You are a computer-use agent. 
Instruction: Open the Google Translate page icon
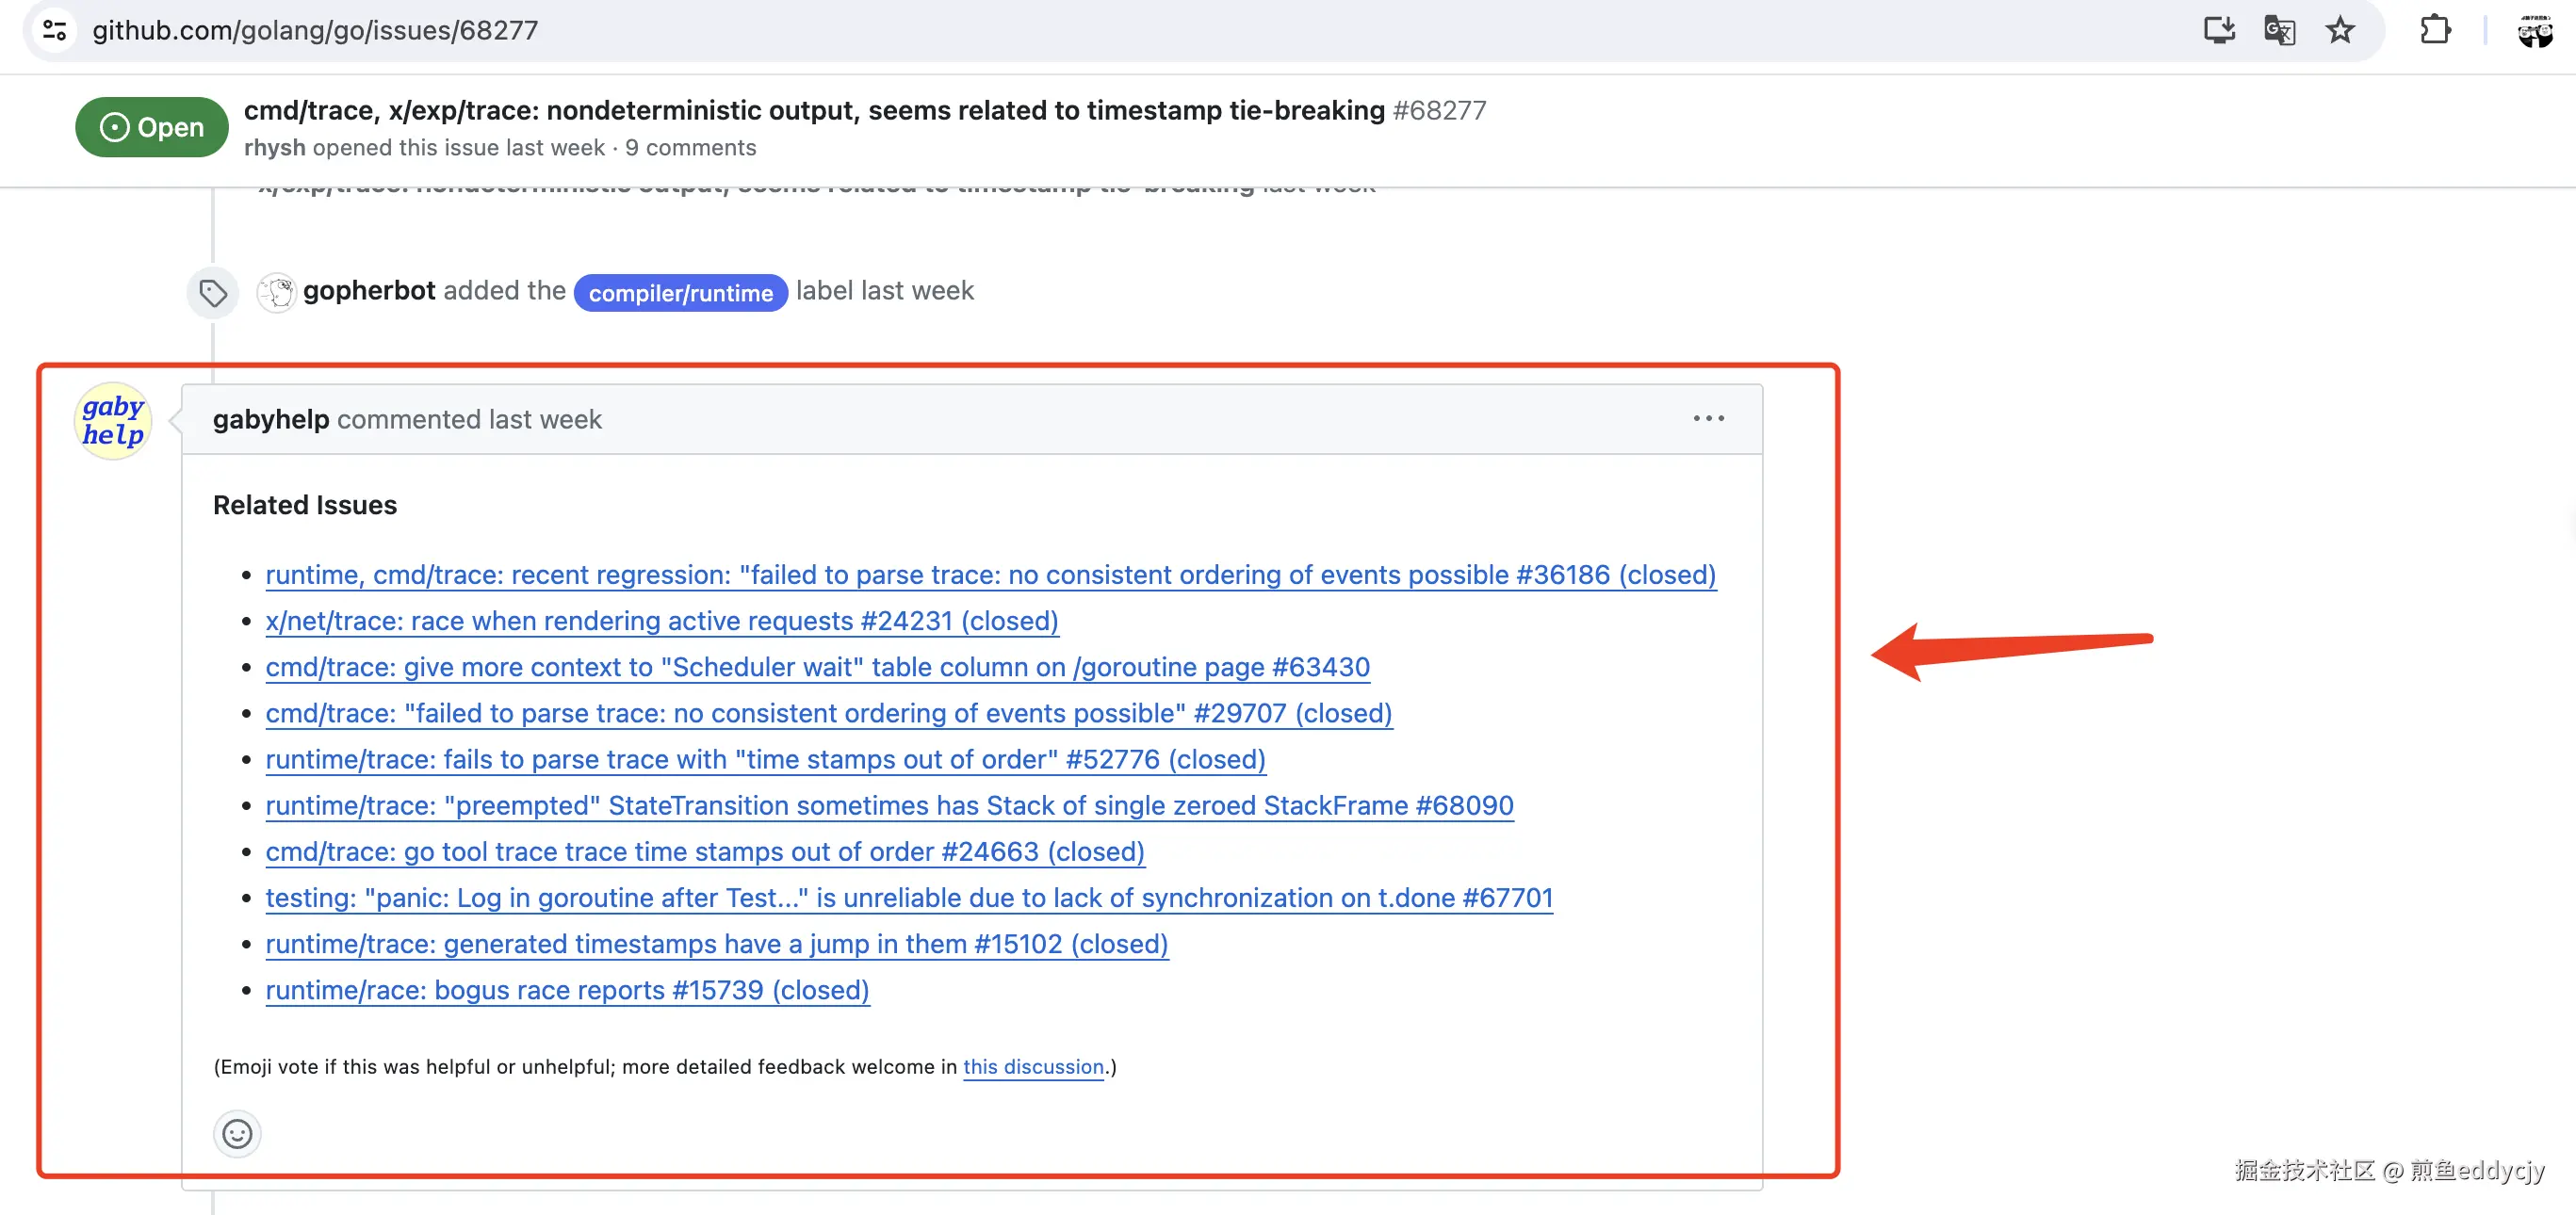coord(2279,30)
